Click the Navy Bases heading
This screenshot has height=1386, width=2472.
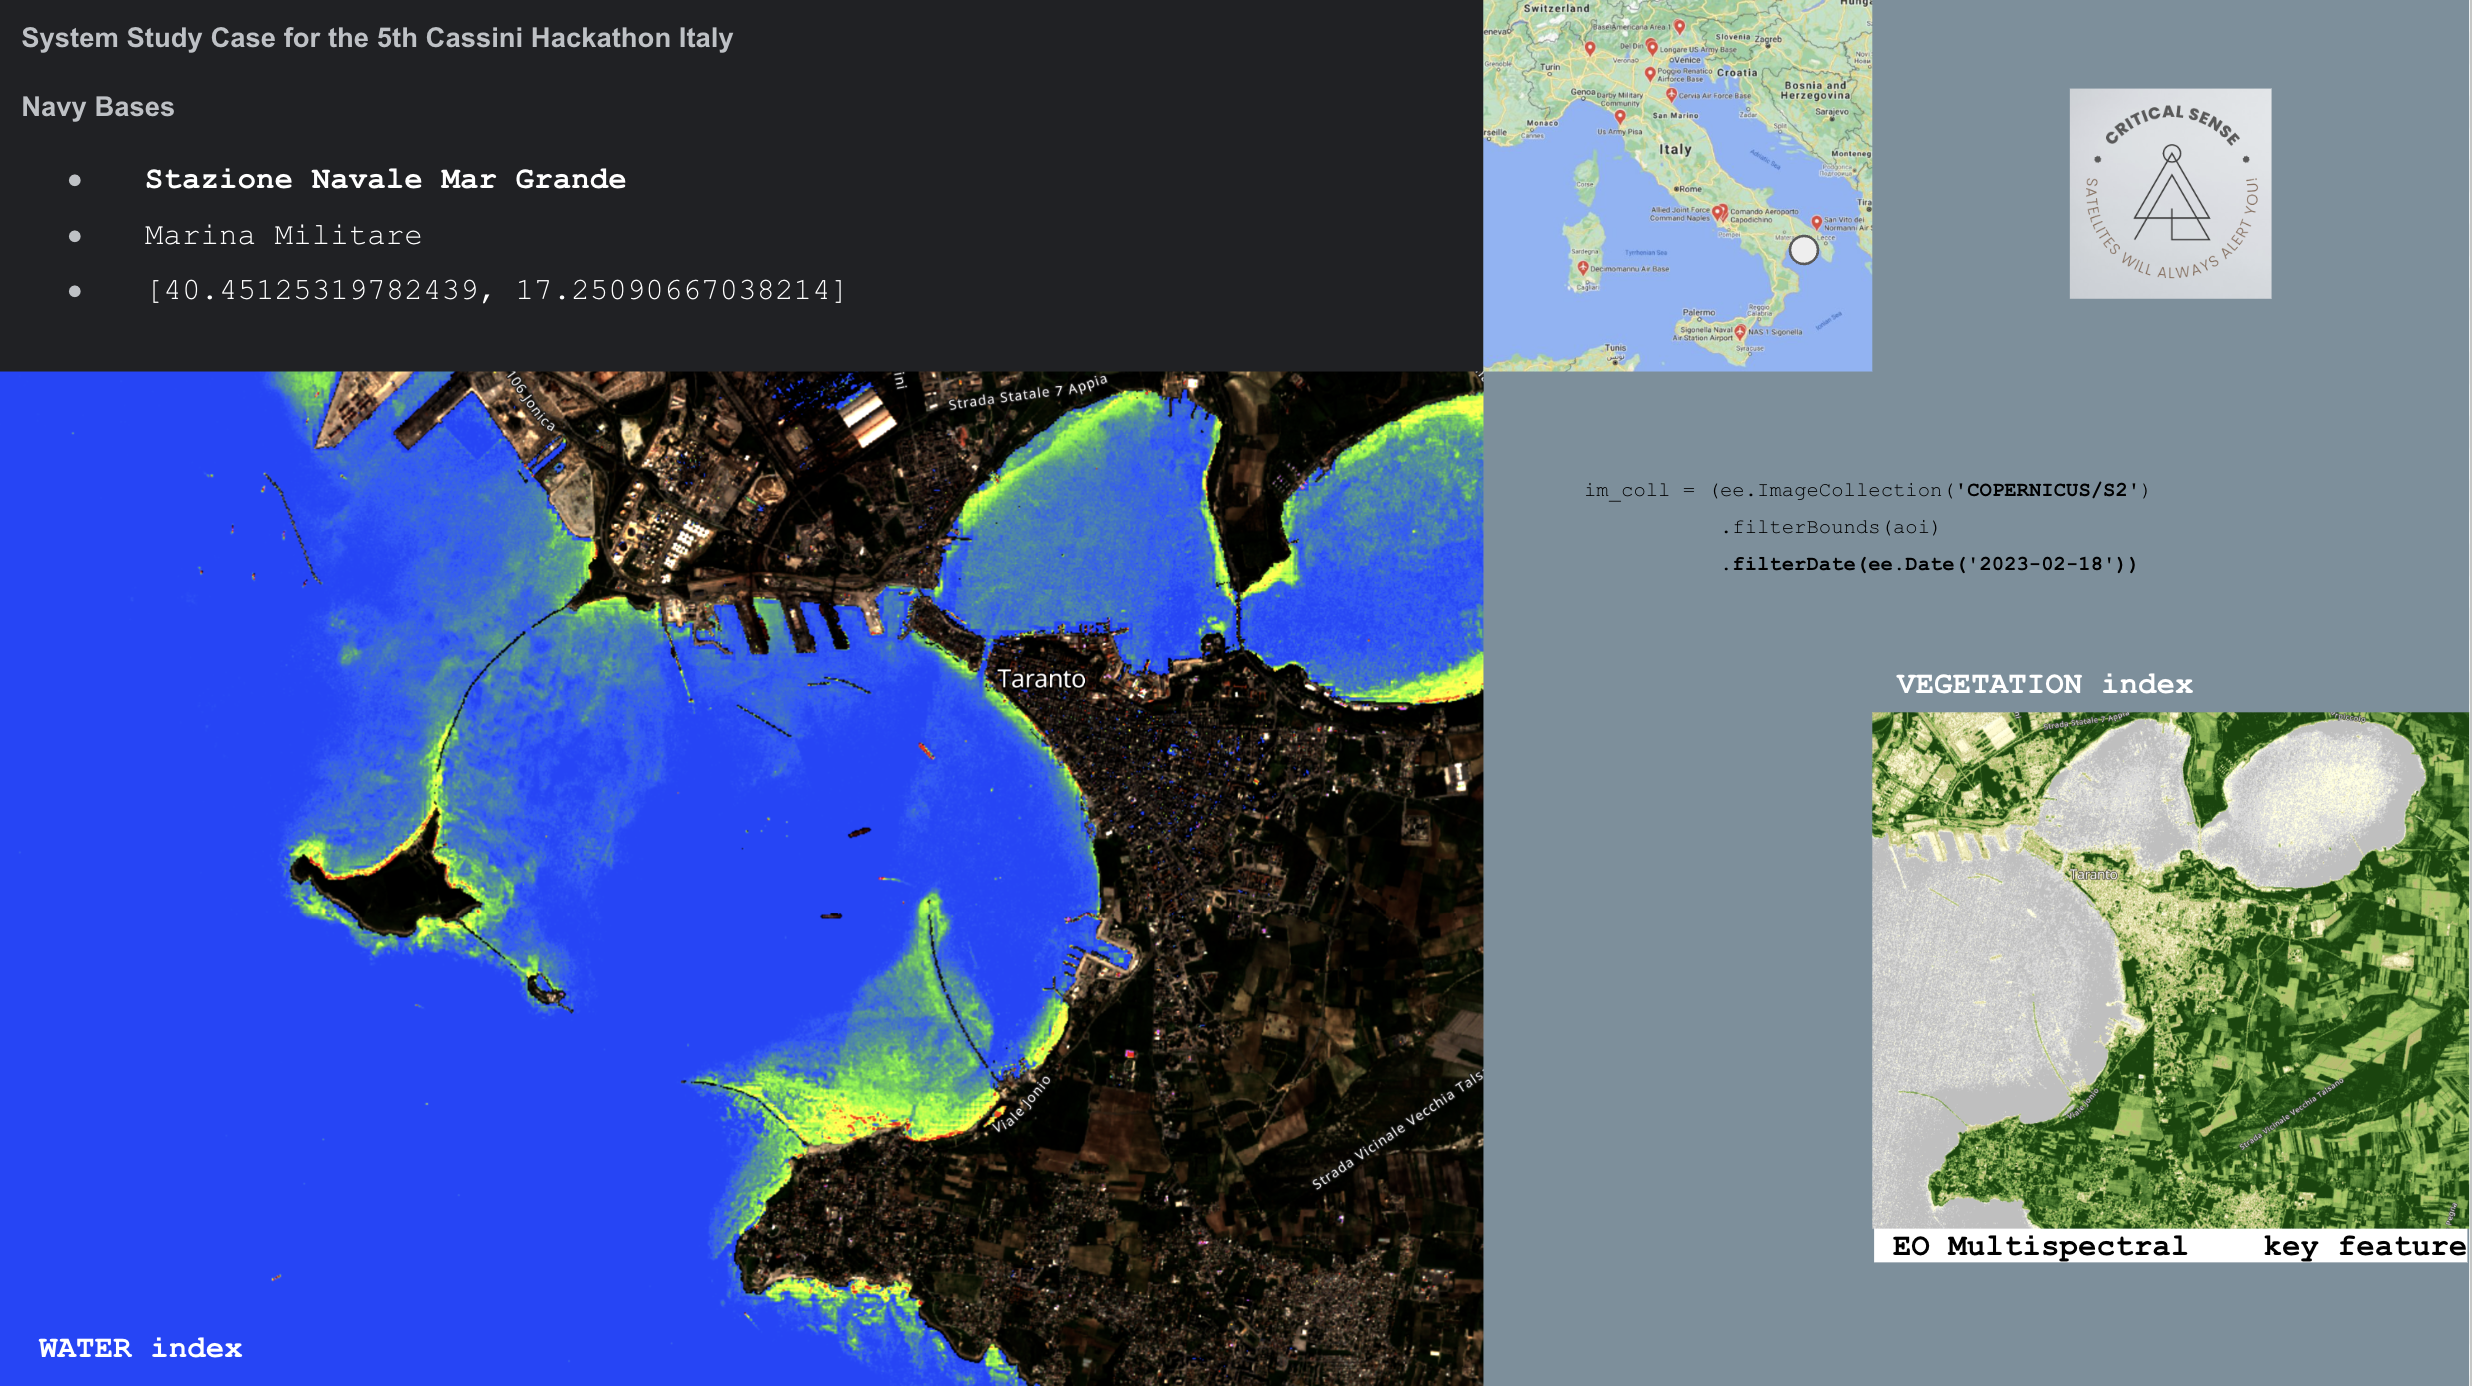tap(98, 107)
